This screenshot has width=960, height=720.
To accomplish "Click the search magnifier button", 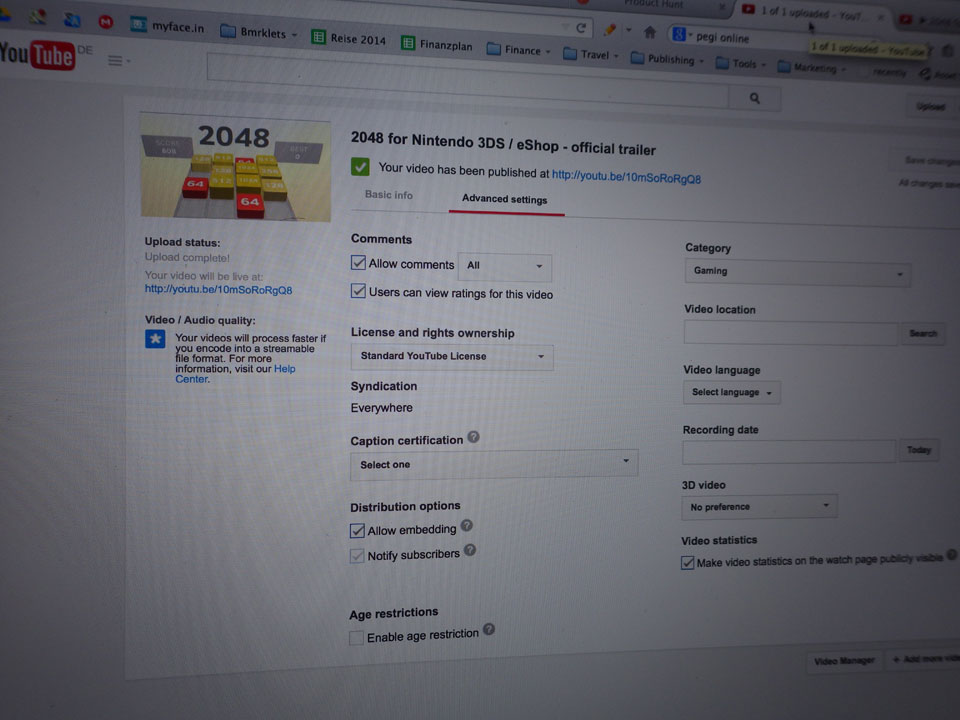I will [754, 98].
